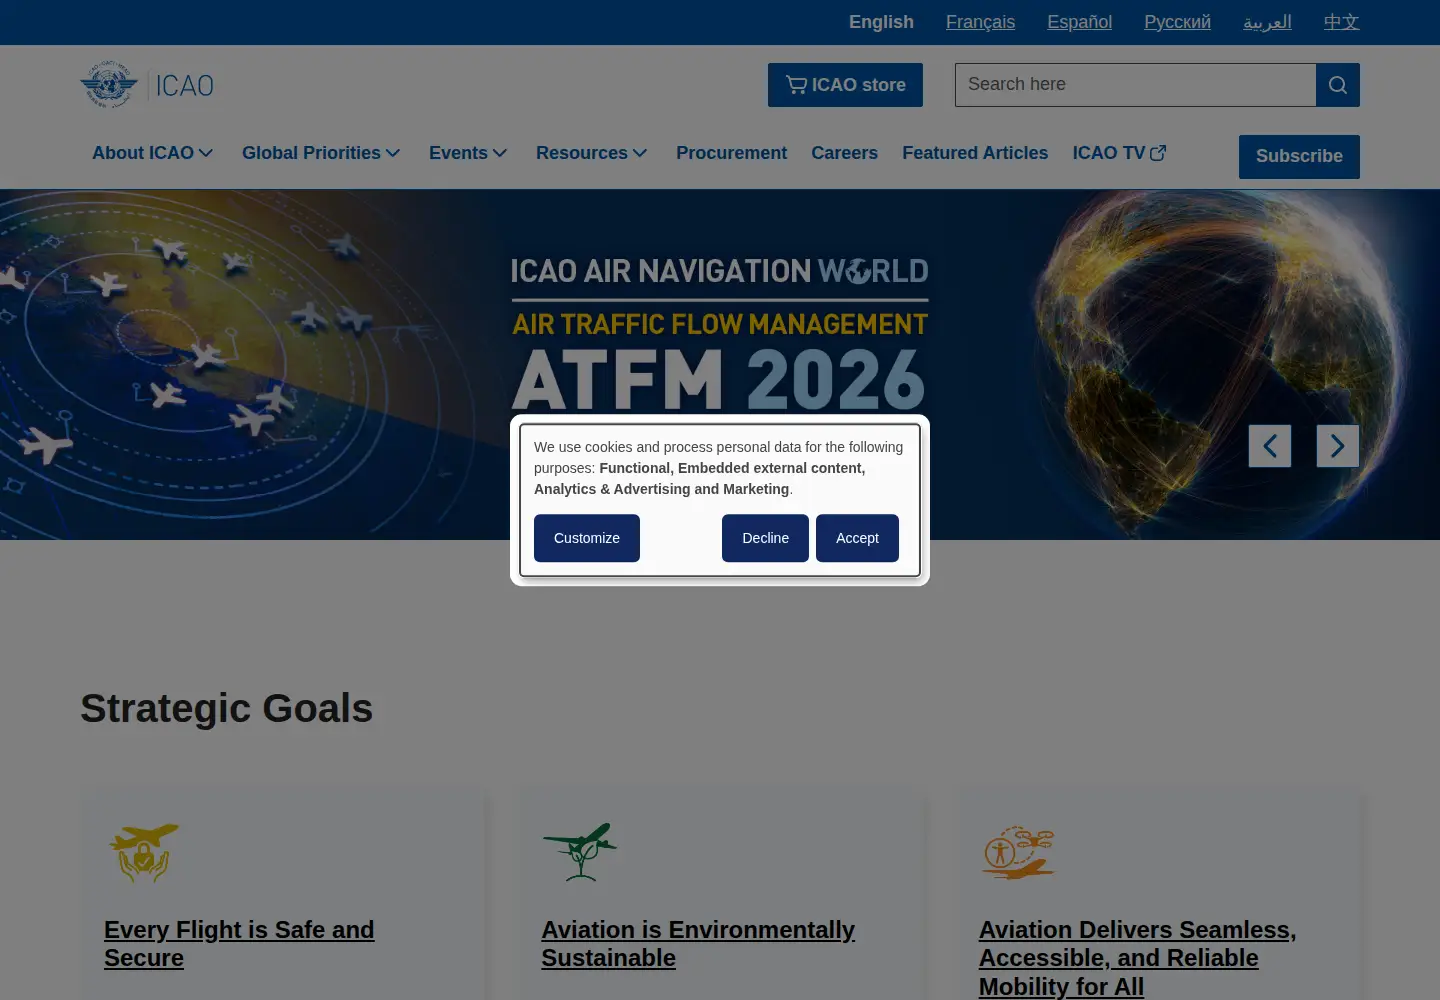Expand the About ICAO menu
Screen dimensions: 1440x1000
pyautogui.click(x=153, y=153)
